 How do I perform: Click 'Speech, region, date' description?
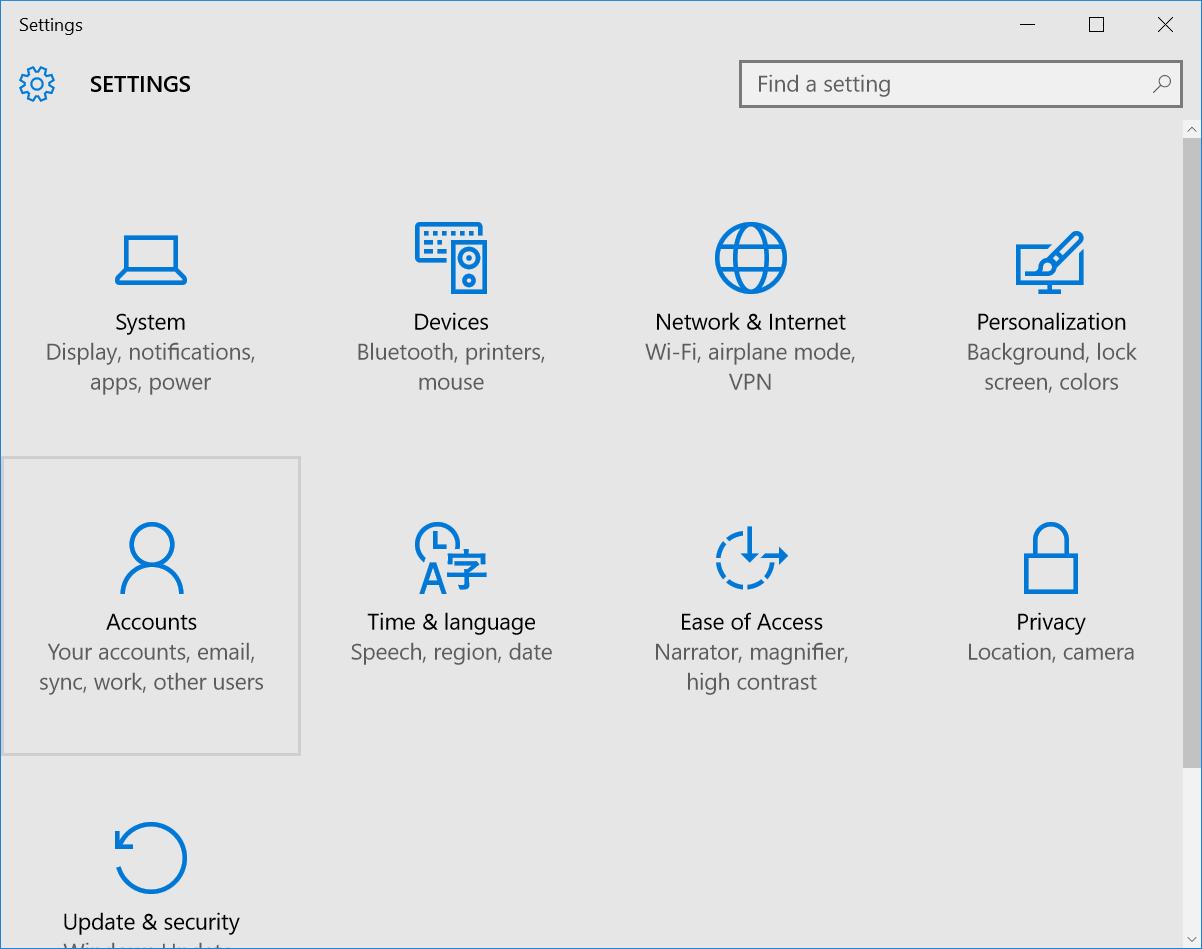point(451,652)
